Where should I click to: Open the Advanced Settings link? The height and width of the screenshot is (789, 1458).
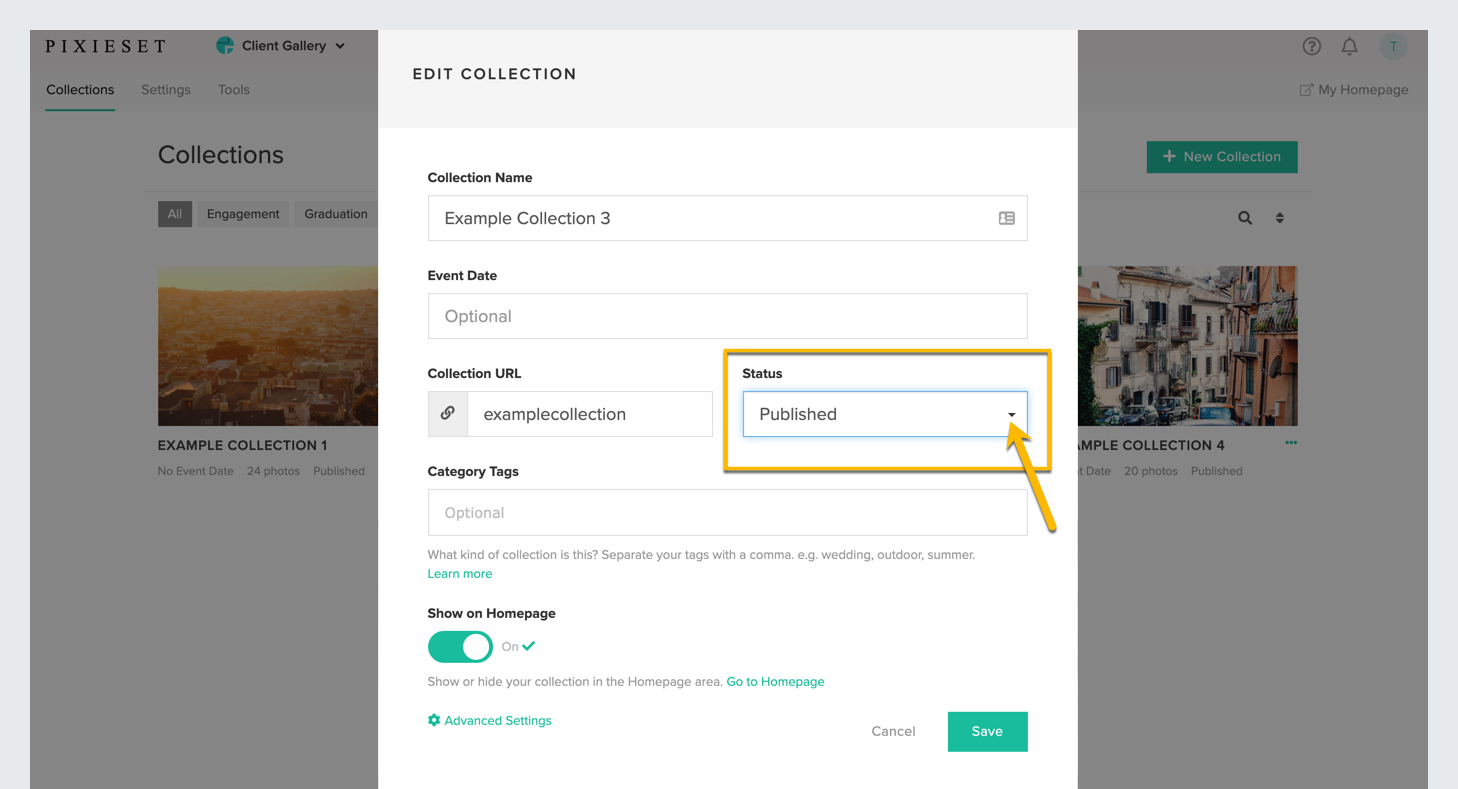click(x=490, y=720)
